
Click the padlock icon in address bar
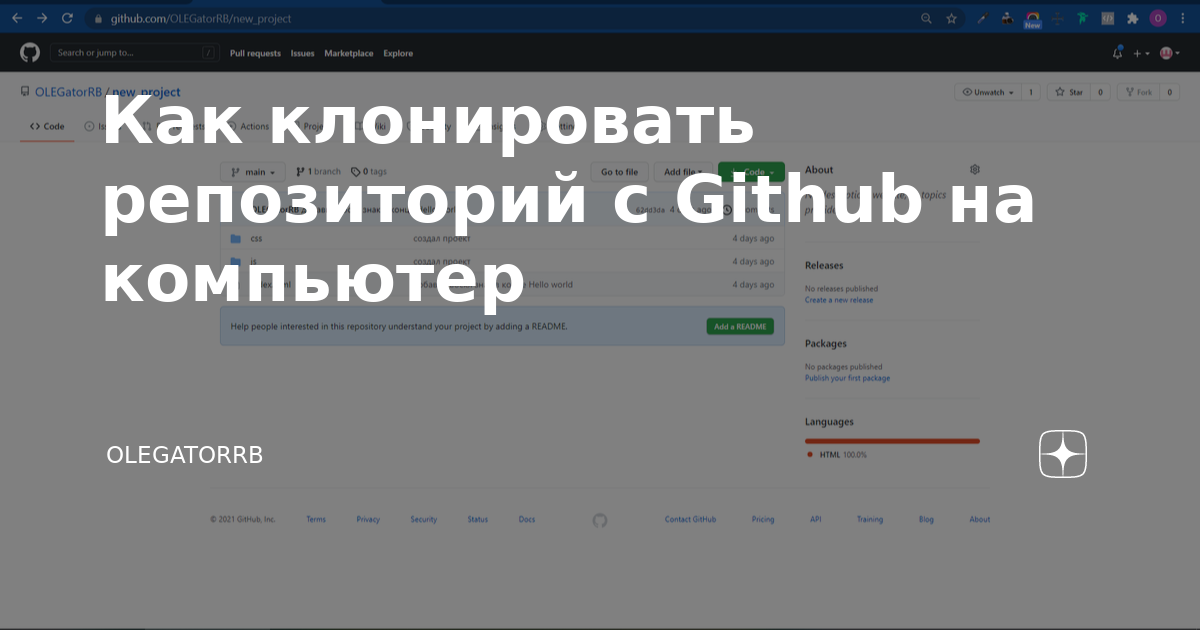(98, 19)
